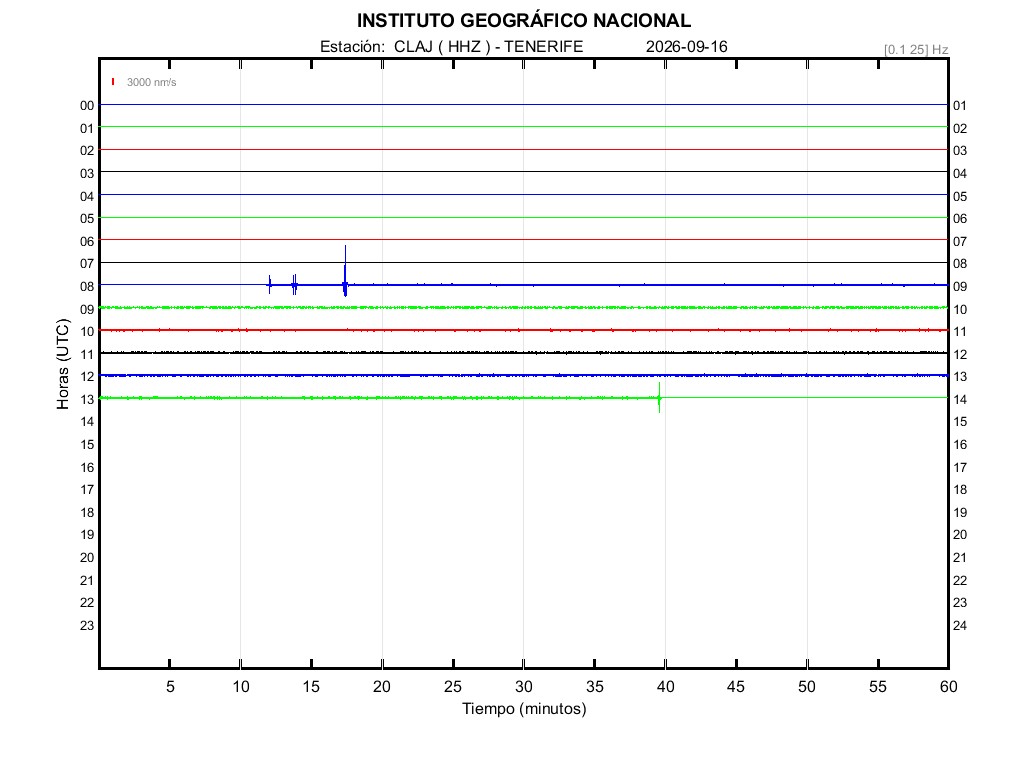Click the green spike near minute 40 in hour 13

(x=659, y=398)
